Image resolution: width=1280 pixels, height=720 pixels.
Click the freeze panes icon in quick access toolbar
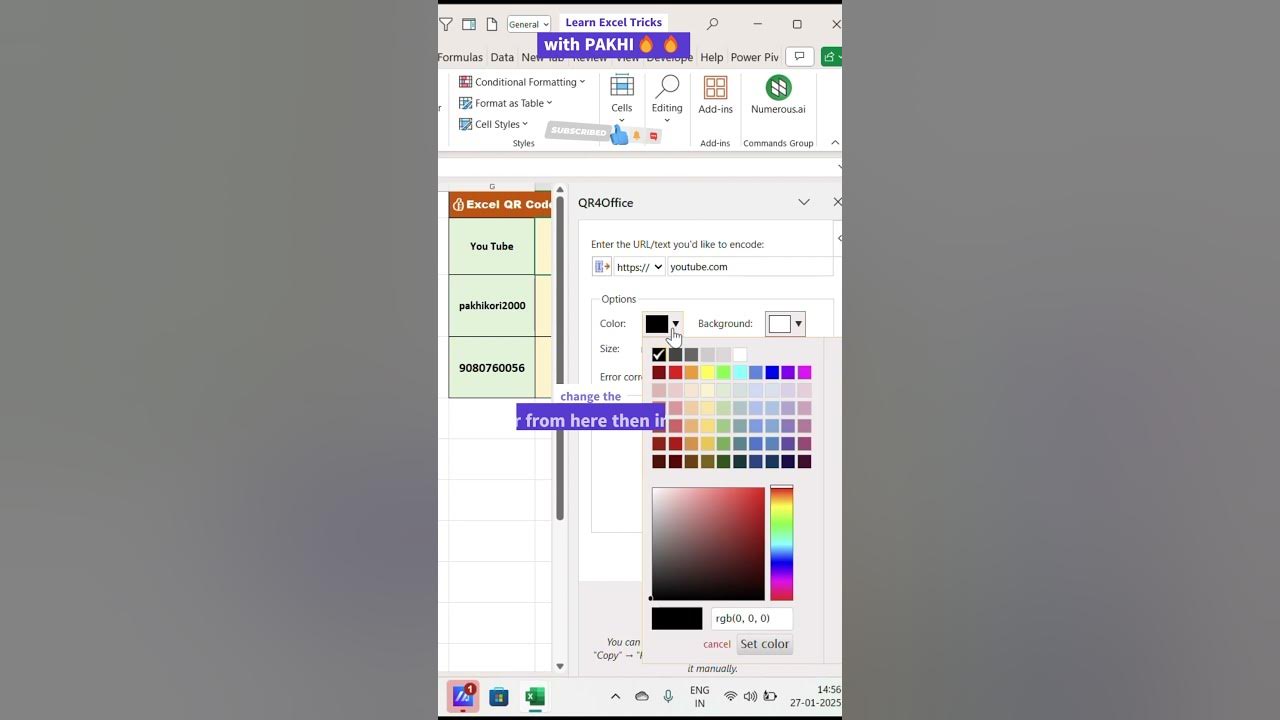pos(469,24)
